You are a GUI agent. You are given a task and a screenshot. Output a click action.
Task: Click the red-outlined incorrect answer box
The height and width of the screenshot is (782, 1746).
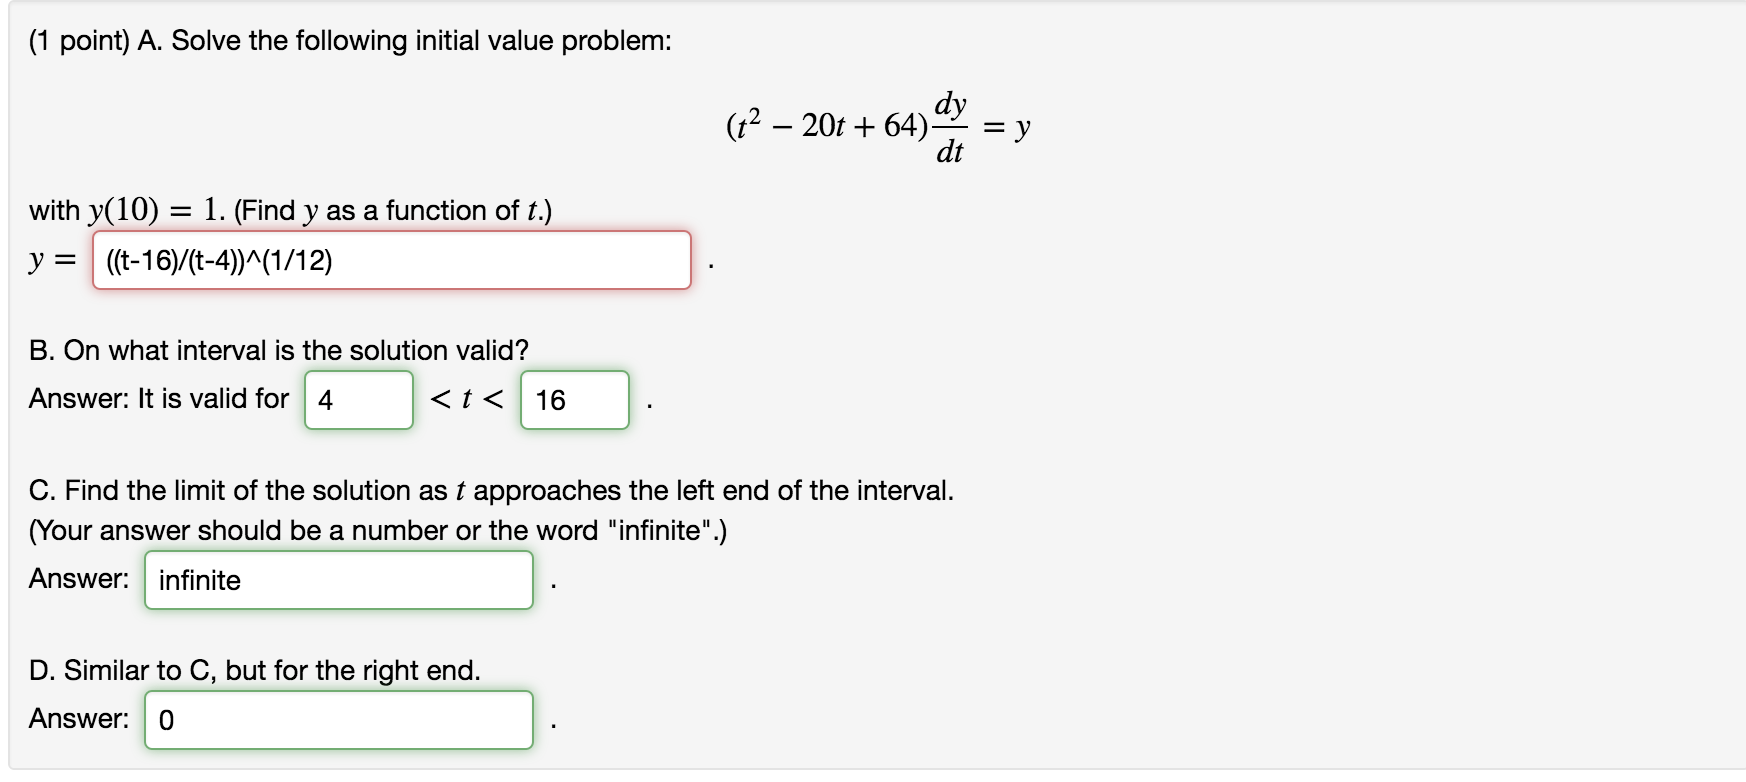[390, 263]
